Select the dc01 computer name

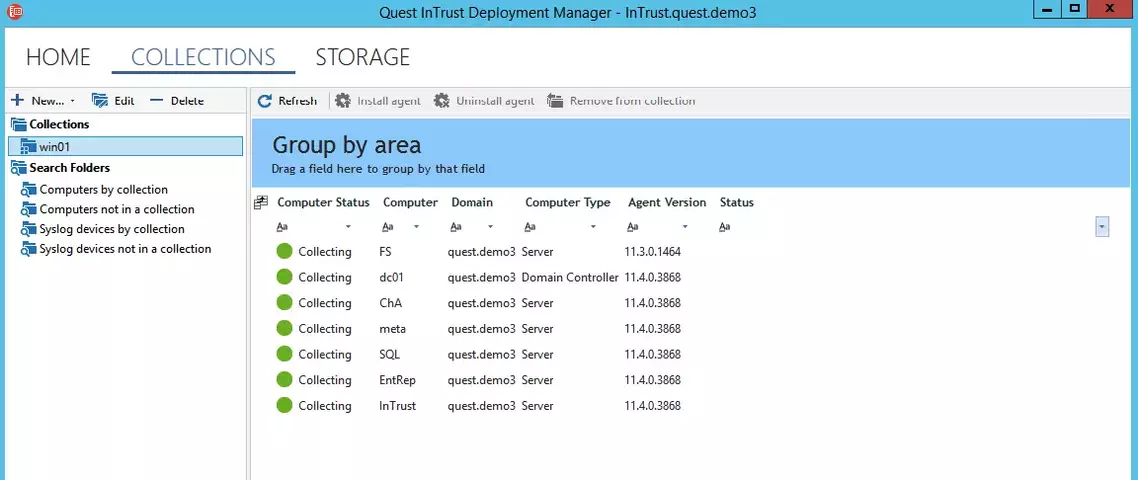point(393,277)
